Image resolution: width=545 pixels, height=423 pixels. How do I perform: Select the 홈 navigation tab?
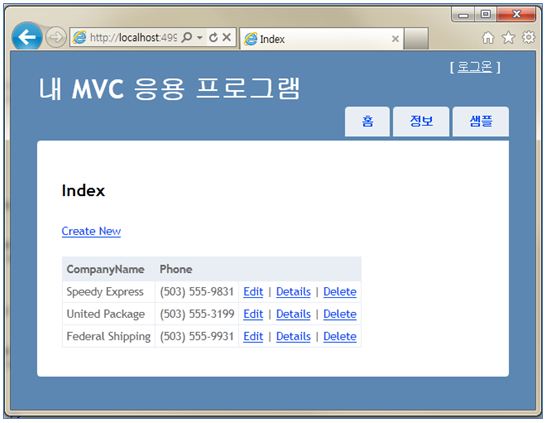(367, 121)
